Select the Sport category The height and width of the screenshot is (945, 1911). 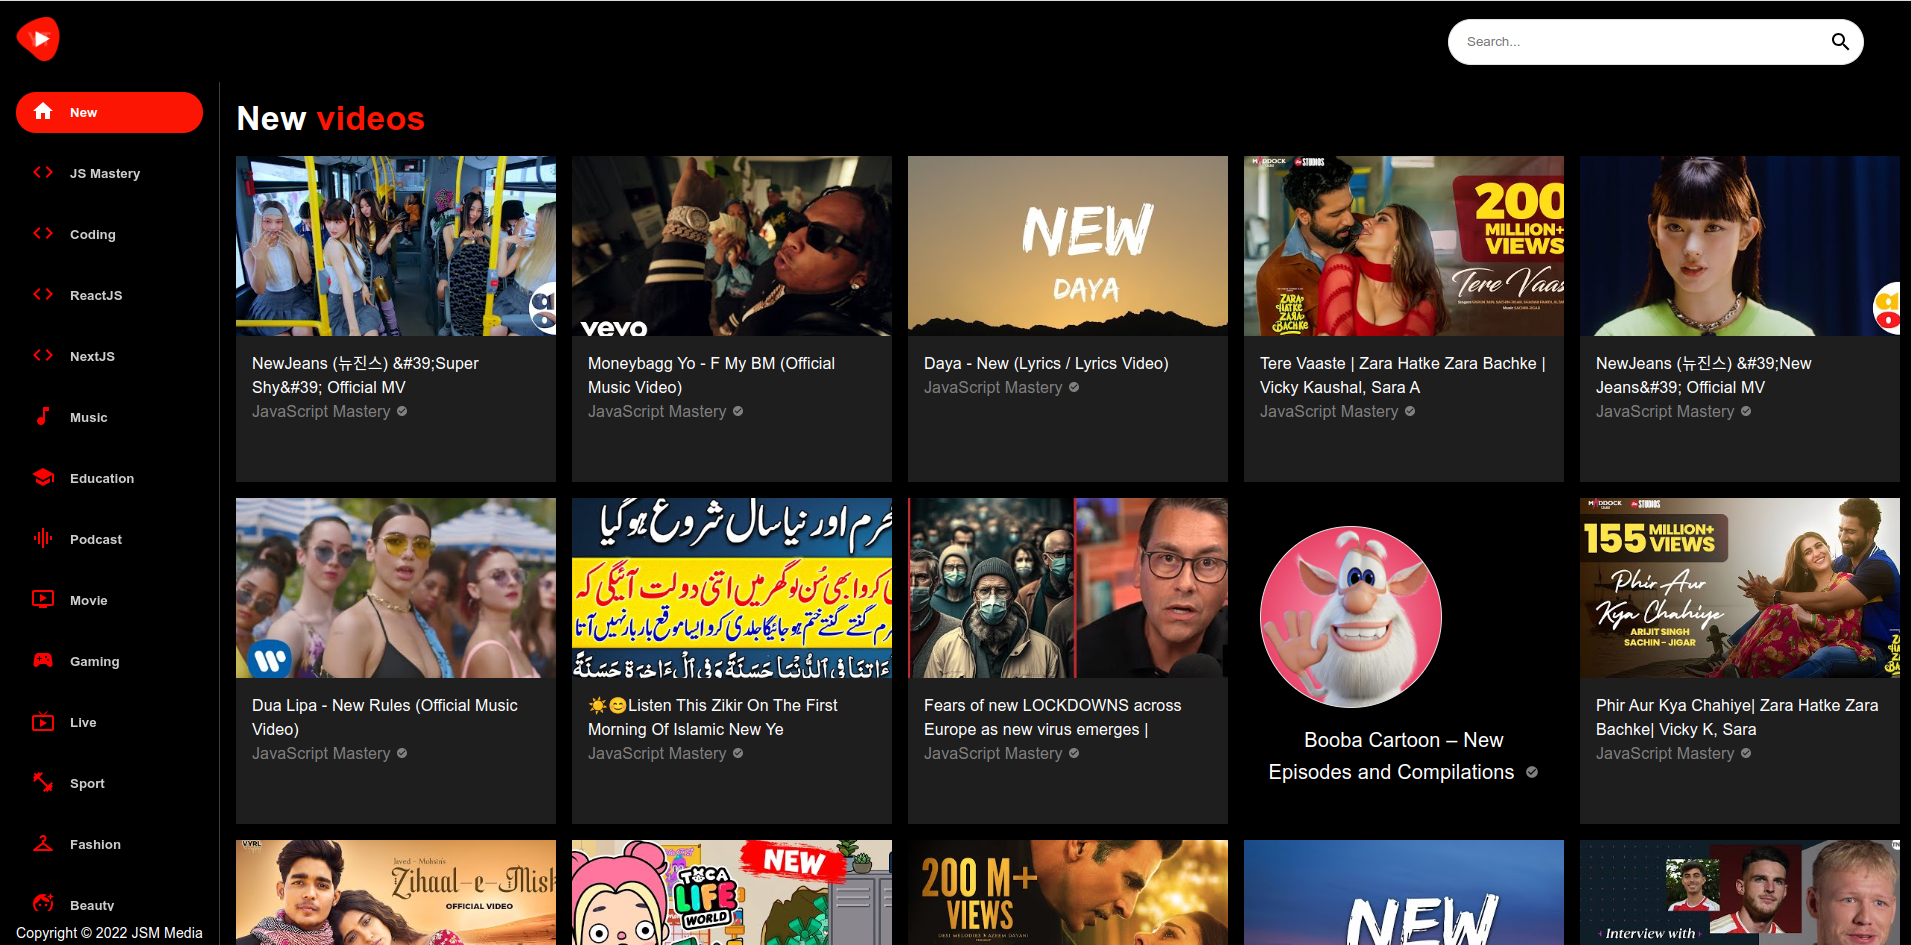(x=109, y=783)
